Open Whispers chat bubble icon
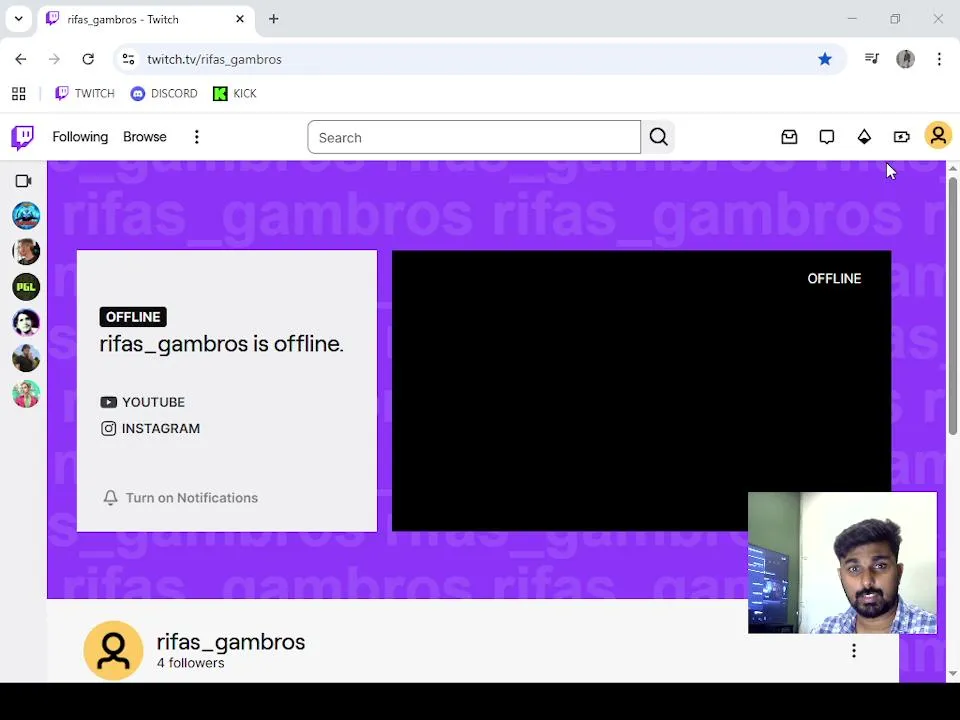960x720 pixels. [x=827, y=137]
